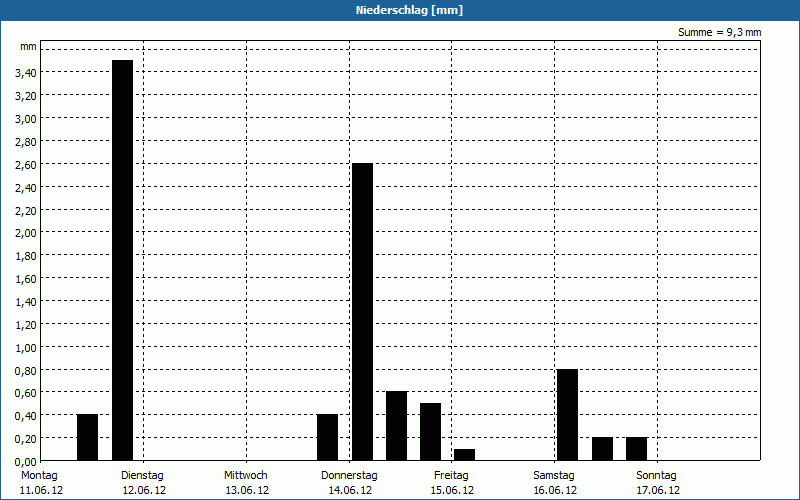The width and height of the screenshot is (800, 500).
Task: Click the 0,40 y-axis value
Action: tap(26, 416)
